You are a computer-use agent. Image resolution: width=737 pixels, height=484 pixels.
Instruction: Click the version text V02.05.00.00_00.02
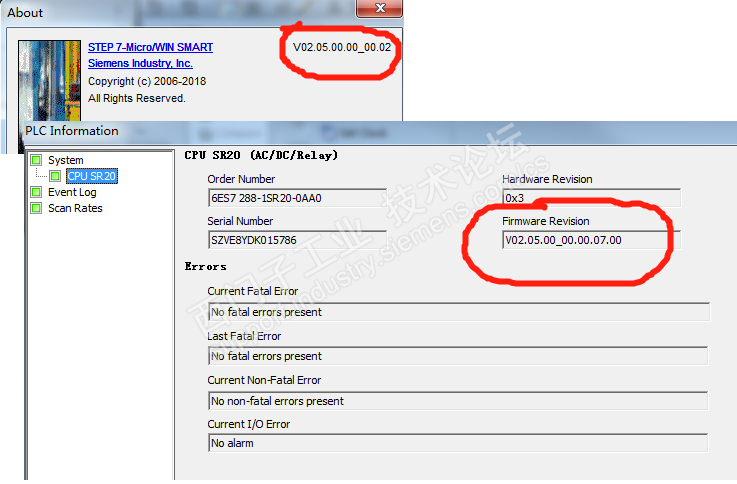[x=342, y=47]
